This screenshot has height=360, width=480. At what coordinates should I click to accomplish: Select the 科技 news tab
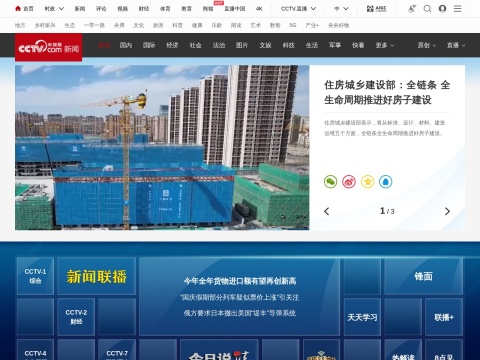coord(289,45)
